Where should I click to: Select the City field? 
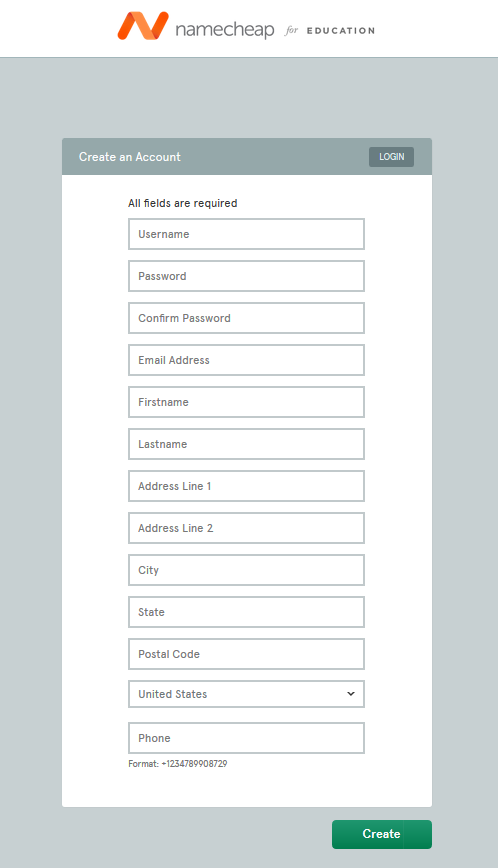coord(246,570)
